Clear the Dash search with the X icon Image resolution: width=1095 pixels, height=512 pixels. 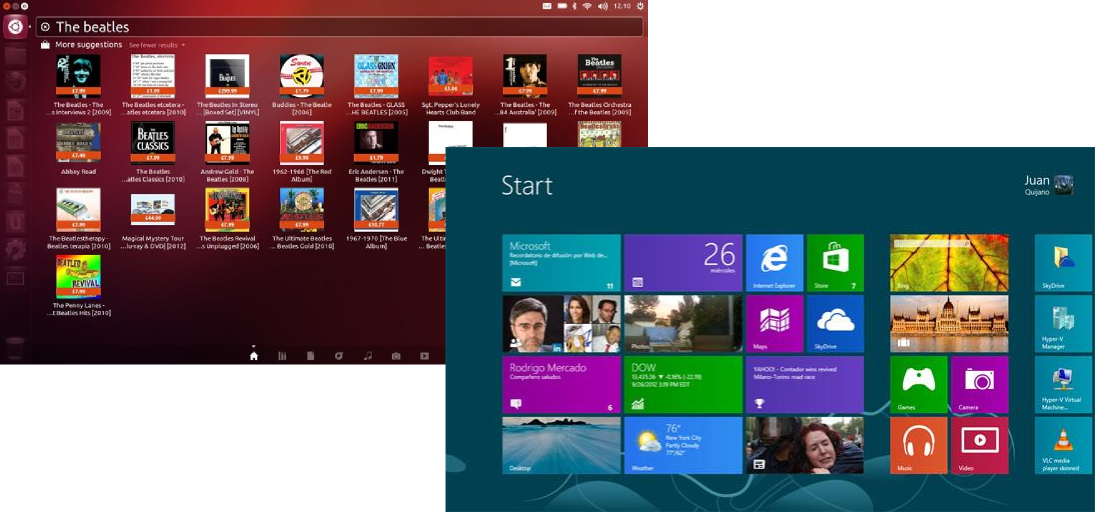[45, 27]
